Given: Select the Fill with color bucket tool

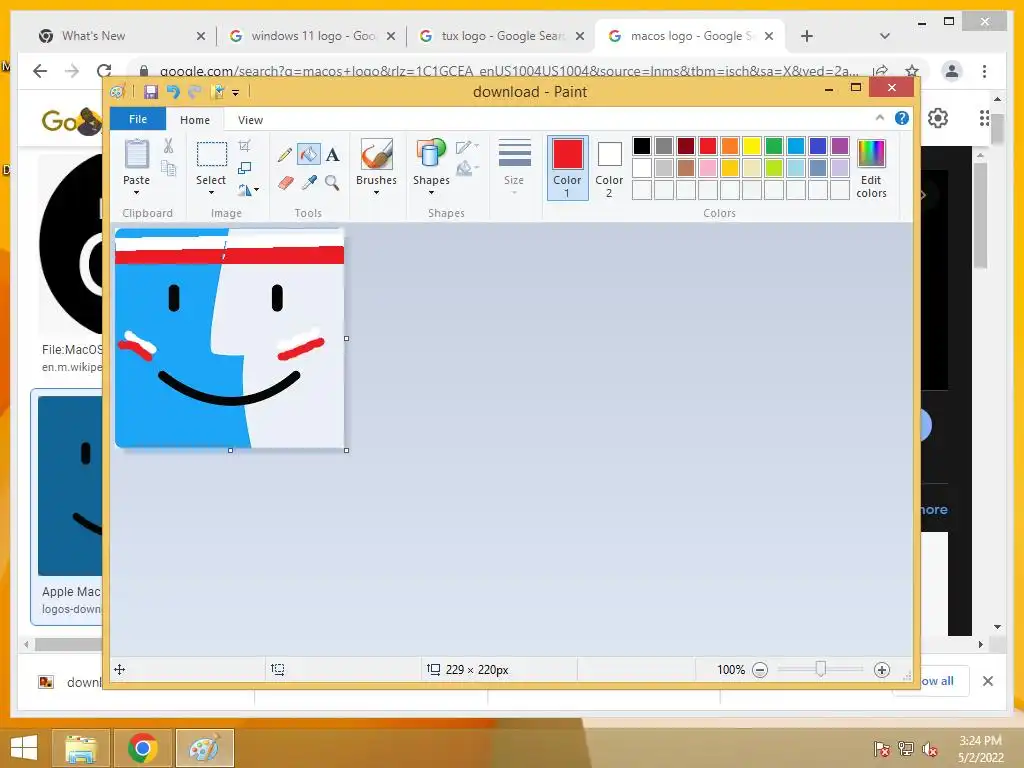Looking at the screenshot, I should 308,154.
